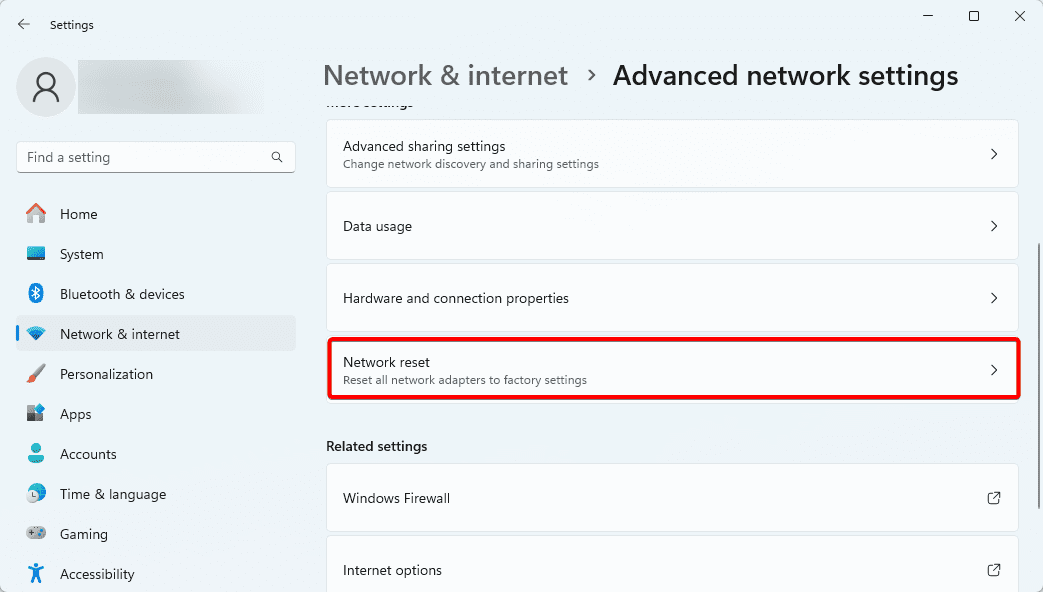Image resolution: width=1043 pixels, height=592 pixels.
Task: Open System settings category
Action: 156,253
